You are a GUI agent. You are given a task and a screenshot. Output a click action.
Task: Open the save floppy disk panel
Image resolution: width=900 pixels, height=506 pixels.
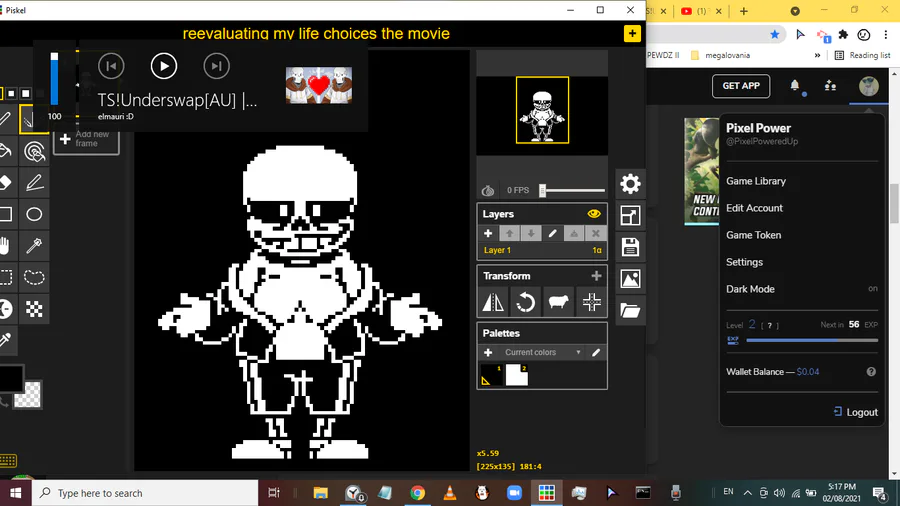click(x=630, y=247)
